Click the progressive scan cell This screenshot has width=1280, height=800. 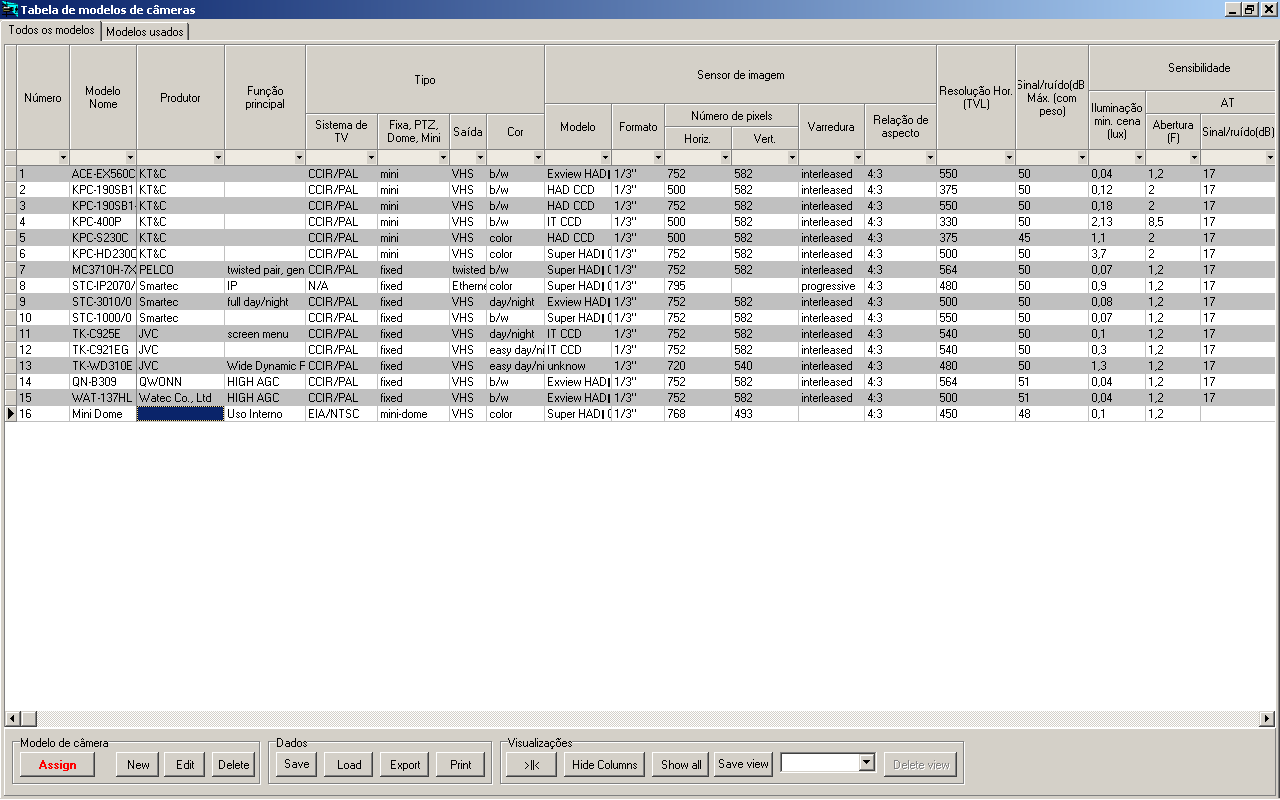point(831,286)
